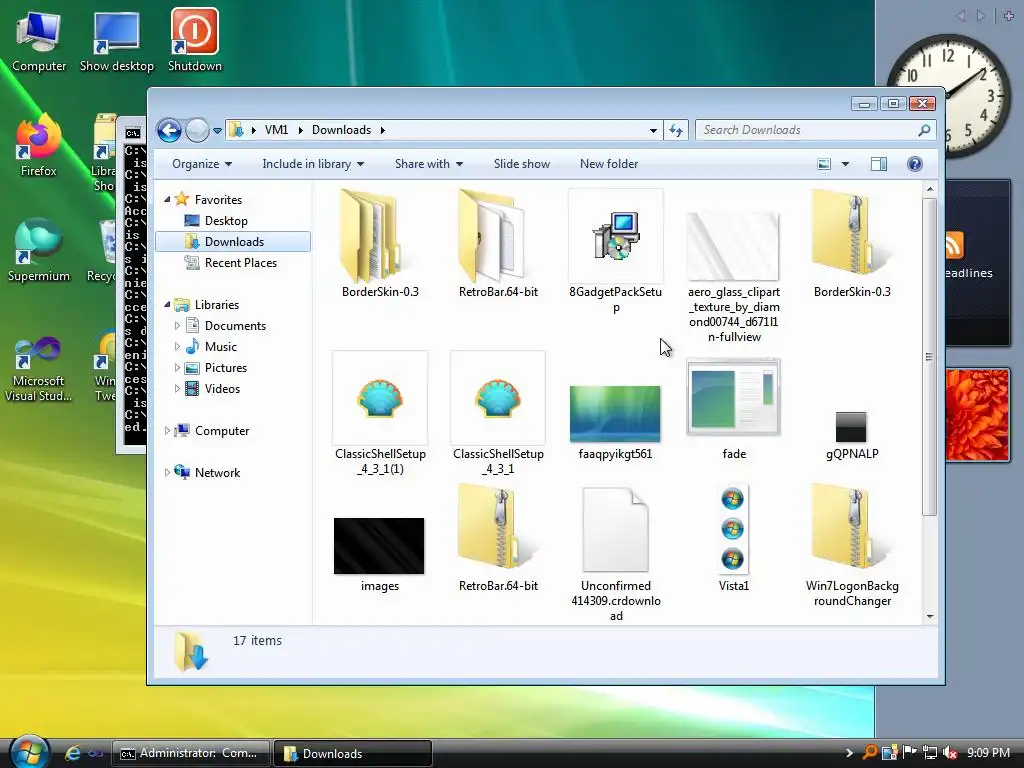Open Microsoft Visual Studio desktop shortcut

(38, 370)
